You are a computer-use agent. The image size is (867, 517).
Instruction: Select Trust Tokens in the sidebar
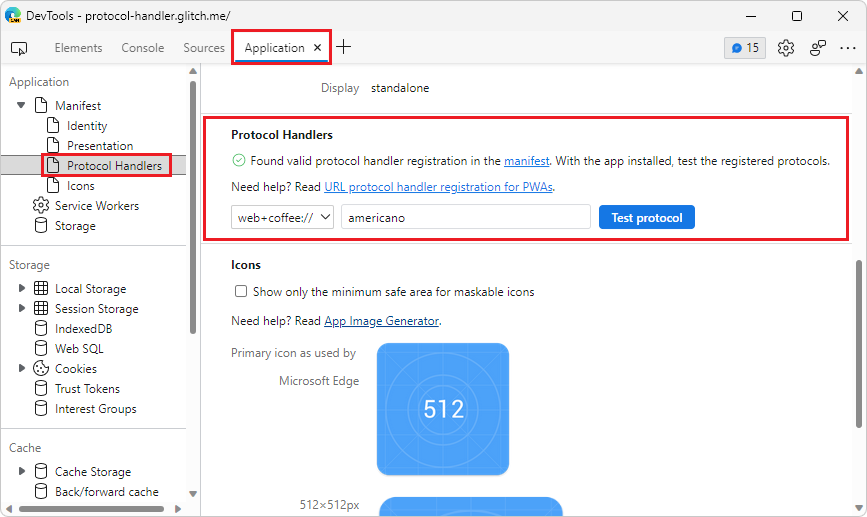click(x=87, y=388)
